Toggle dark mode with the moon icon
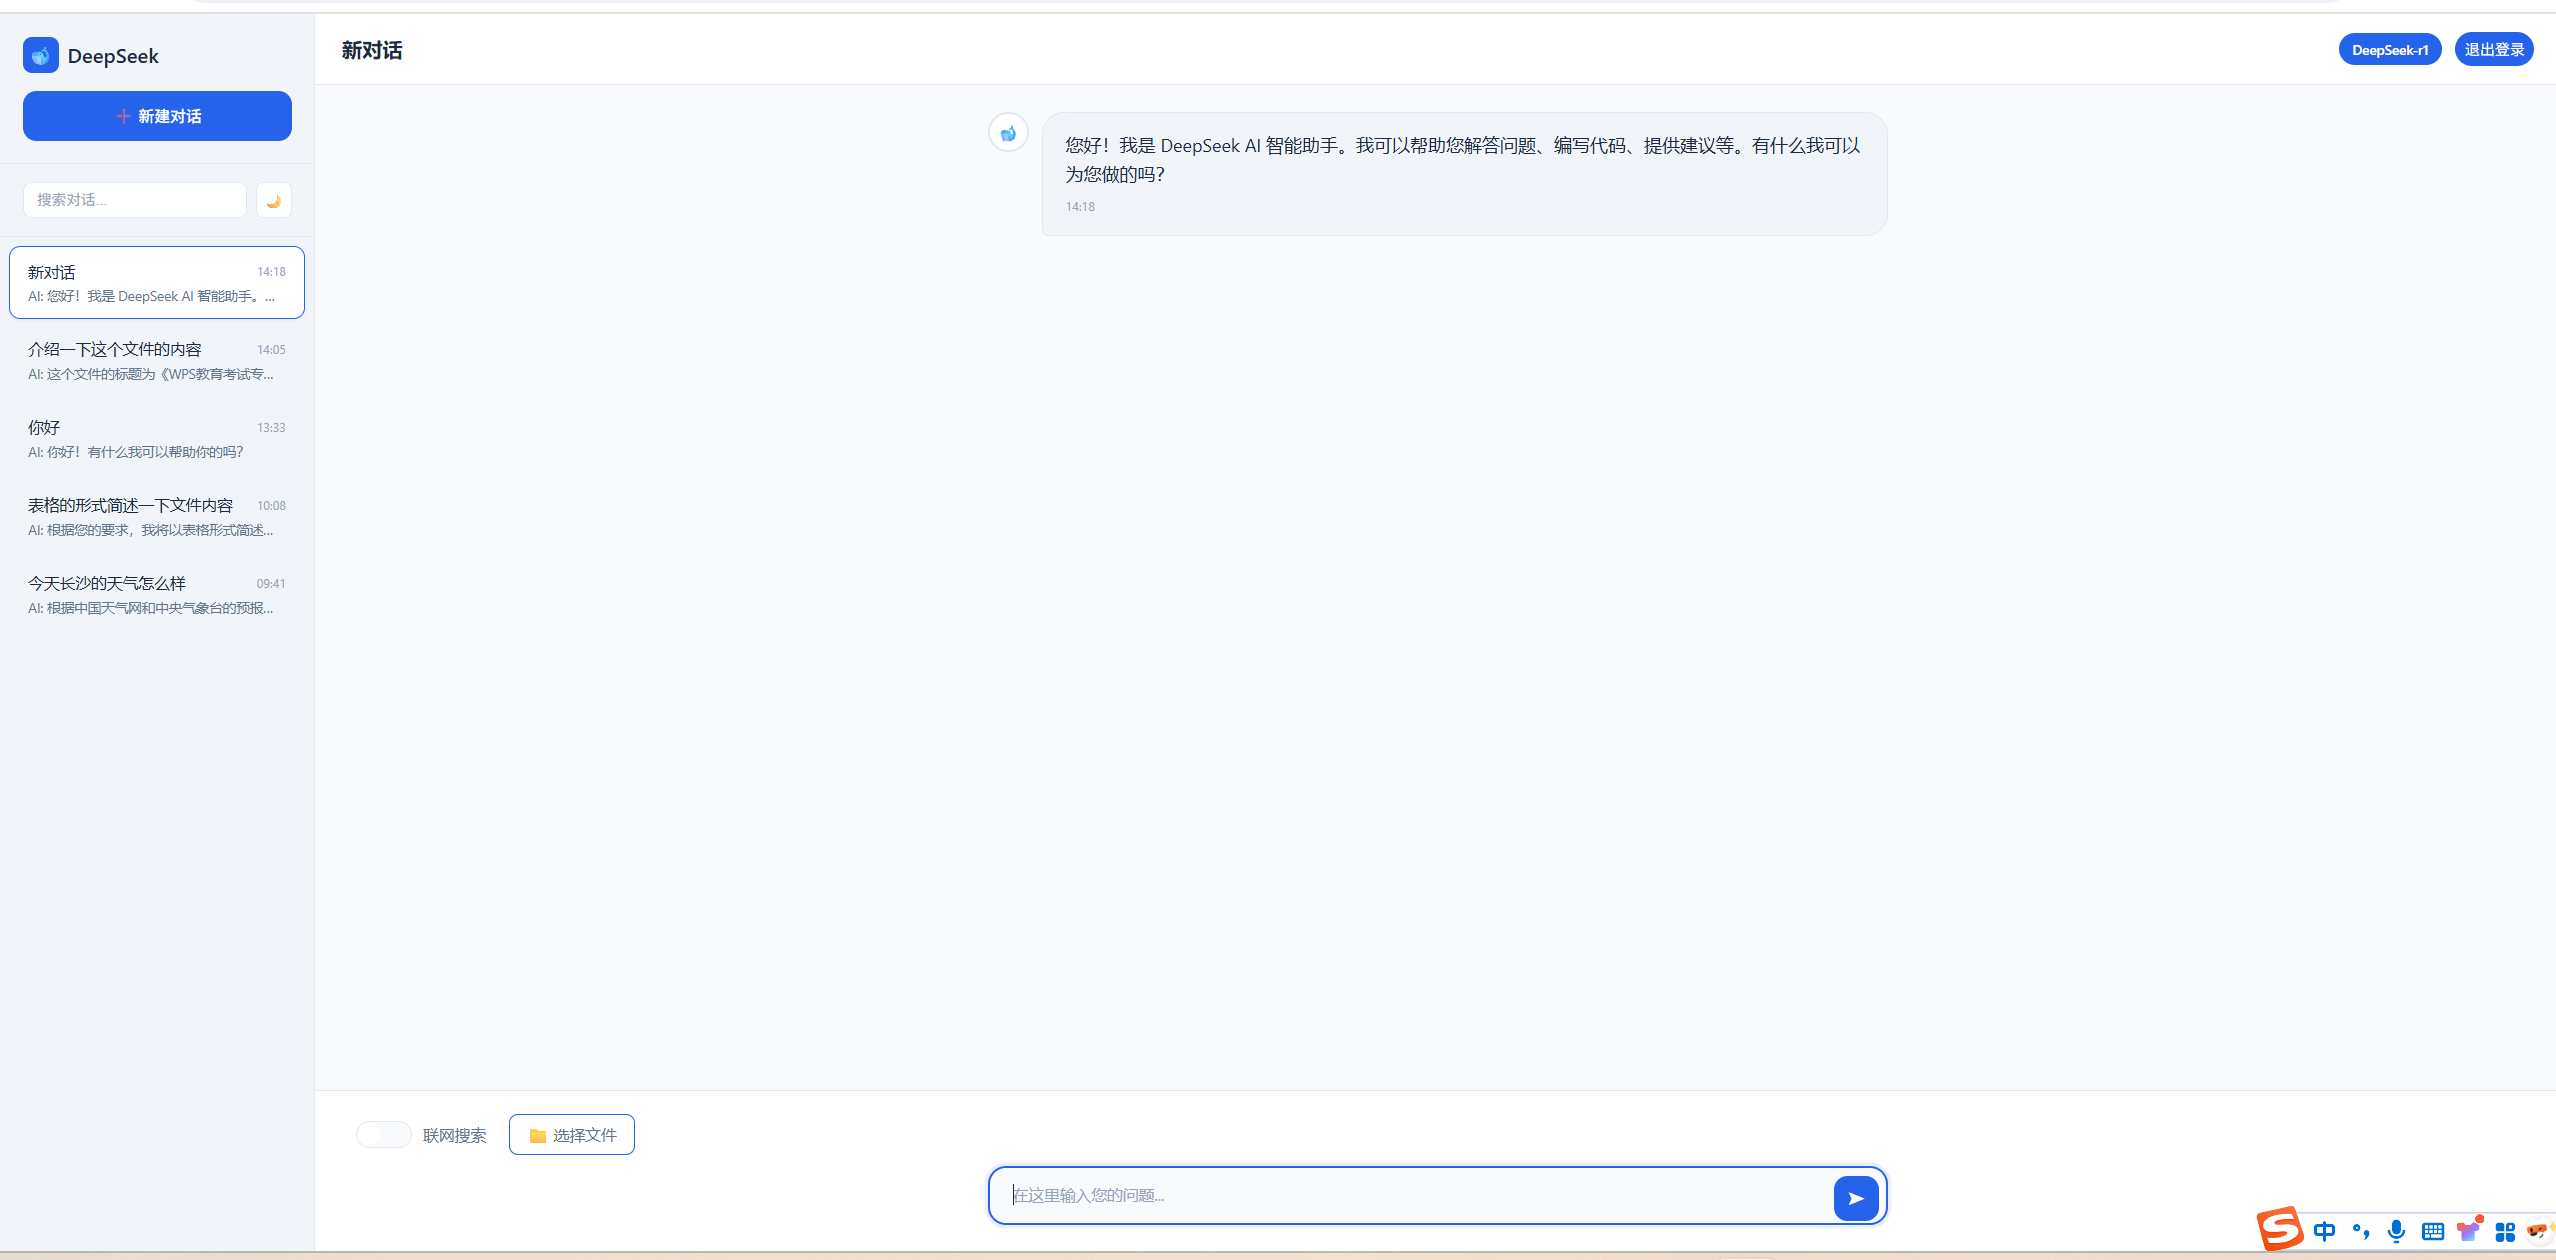This screenshot has width=2556, height=1260. point(274,200)
